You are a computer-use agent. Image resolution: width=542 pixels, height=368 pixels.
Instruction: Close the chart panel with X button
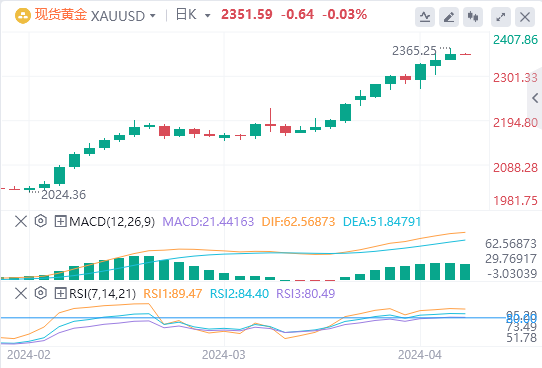(x=525, y=17)
